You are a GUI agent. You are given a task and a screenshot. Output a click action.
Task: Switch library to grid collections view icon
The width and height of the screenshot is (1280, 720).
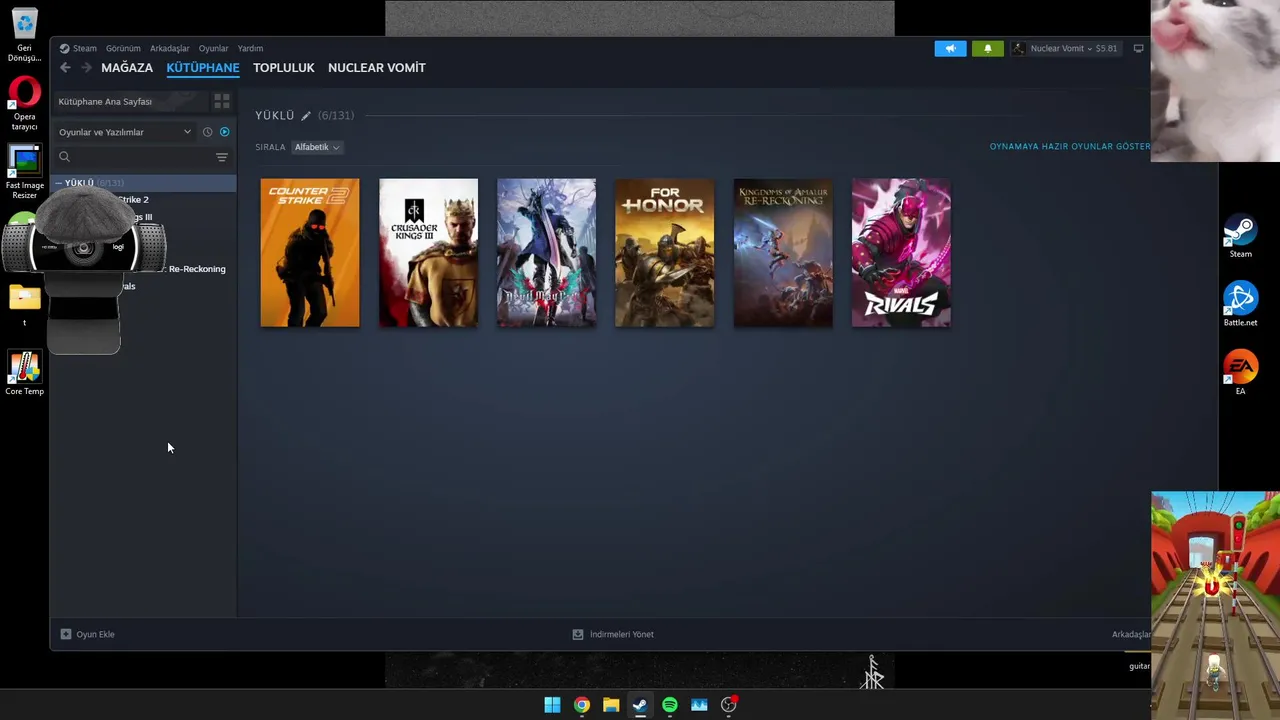pos(222,101)
